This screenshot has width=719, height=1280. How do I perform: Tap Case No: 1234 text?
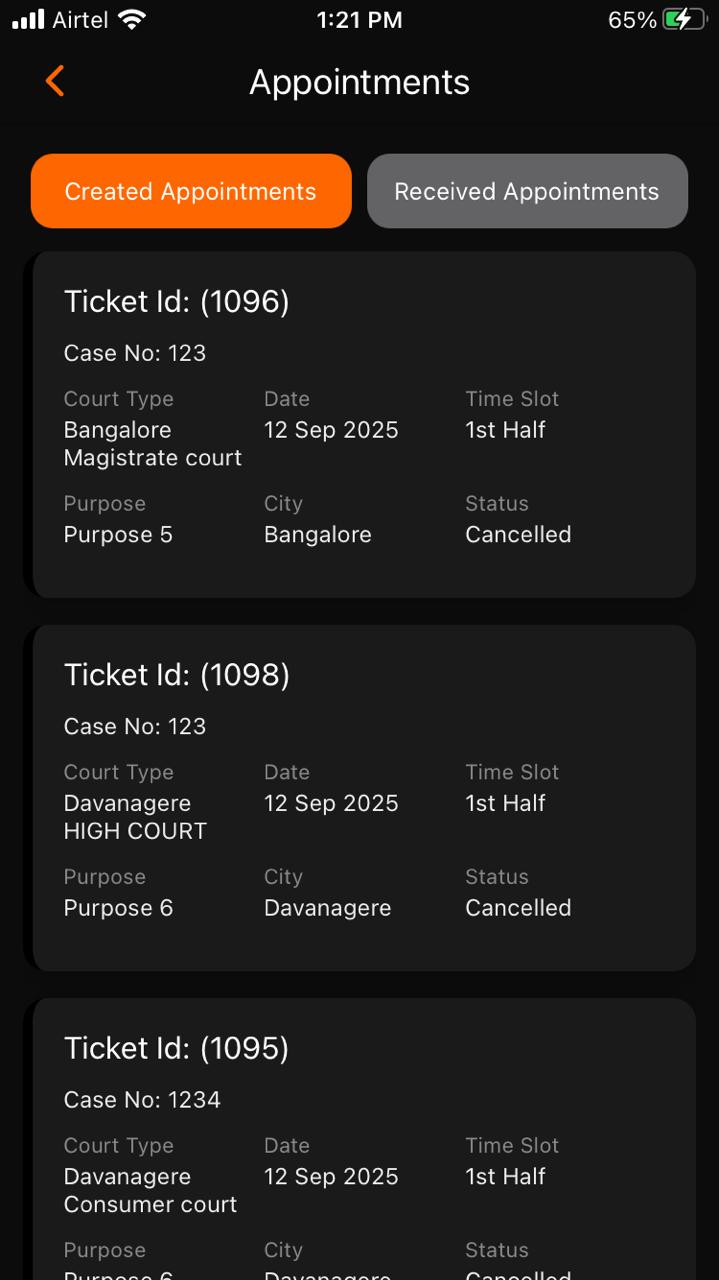(x=142, y=1100)
